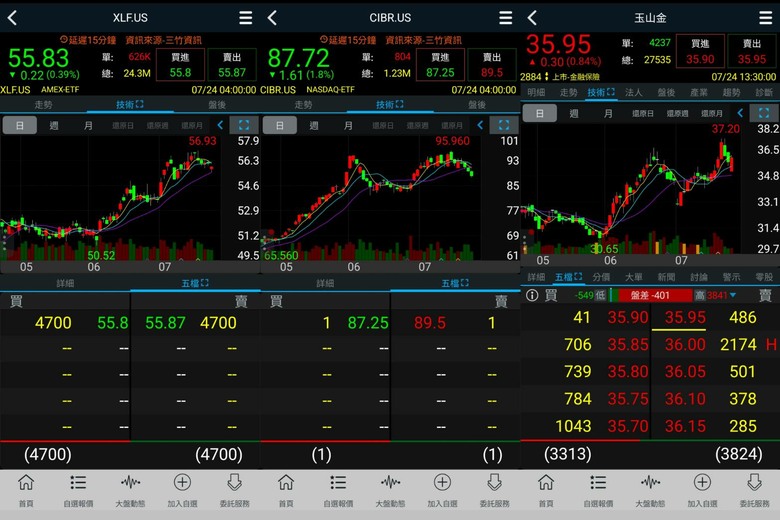This screenshot has width=780, height=520.
Task: Expand the blue dropdown arrow next to 高 3841
Action: (x=733, y=296)
